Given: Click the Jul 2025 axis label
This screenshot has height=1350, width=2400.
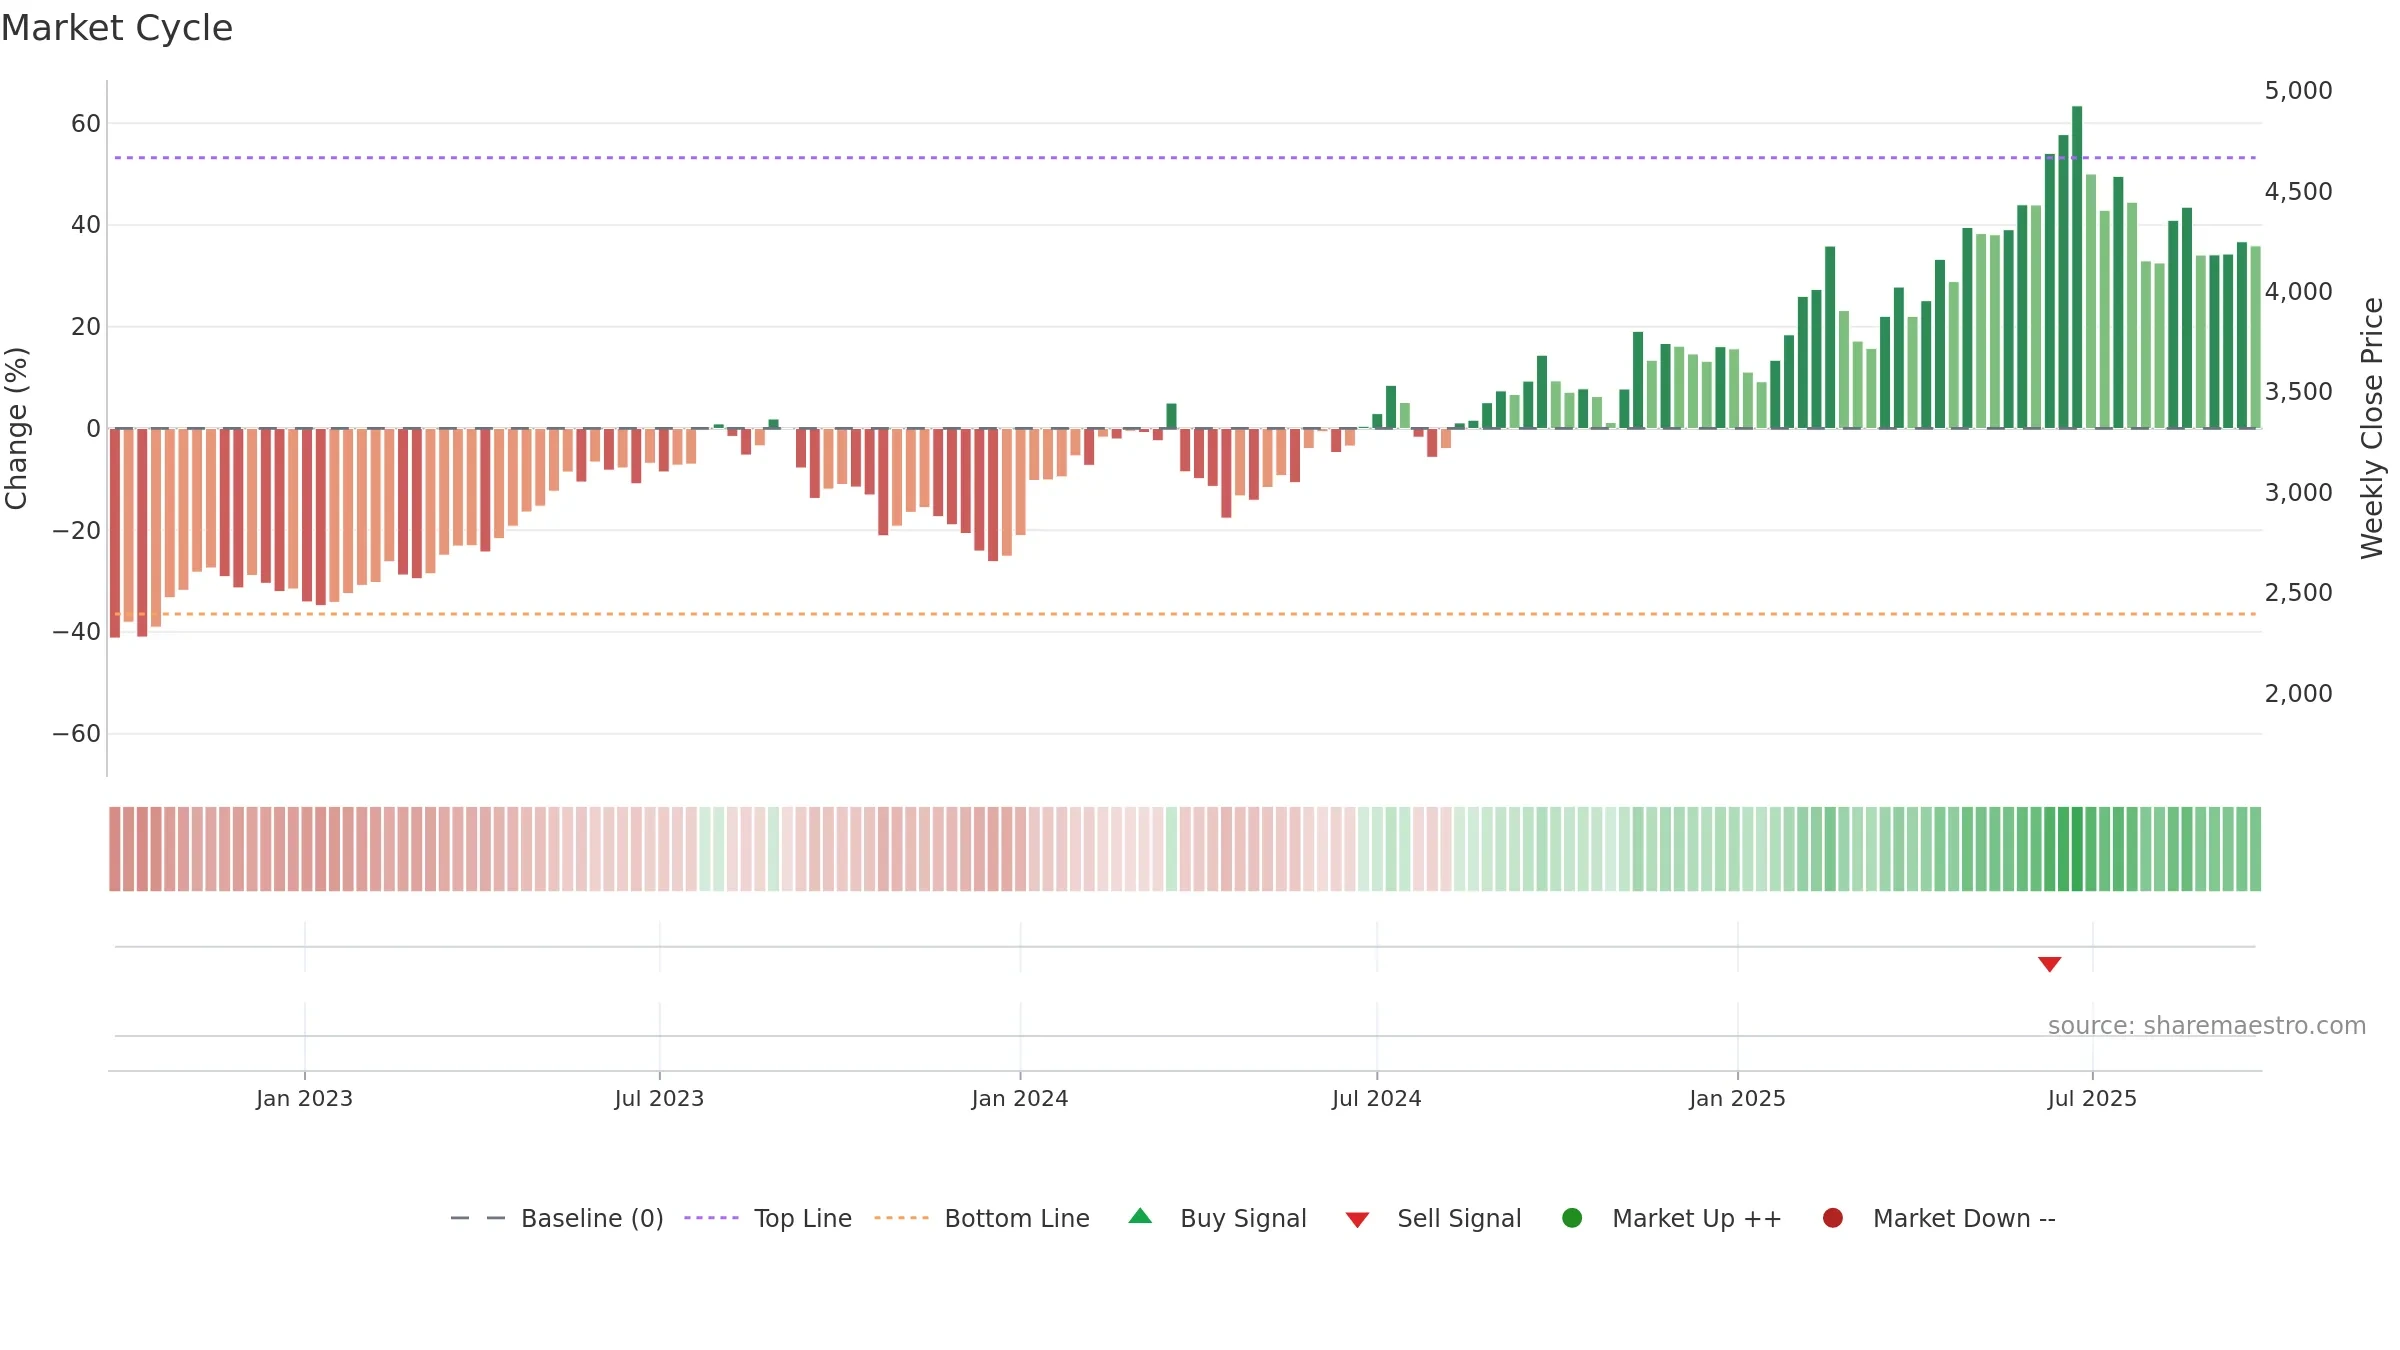Looking at the screenshot, I should coord(2092,1099).
